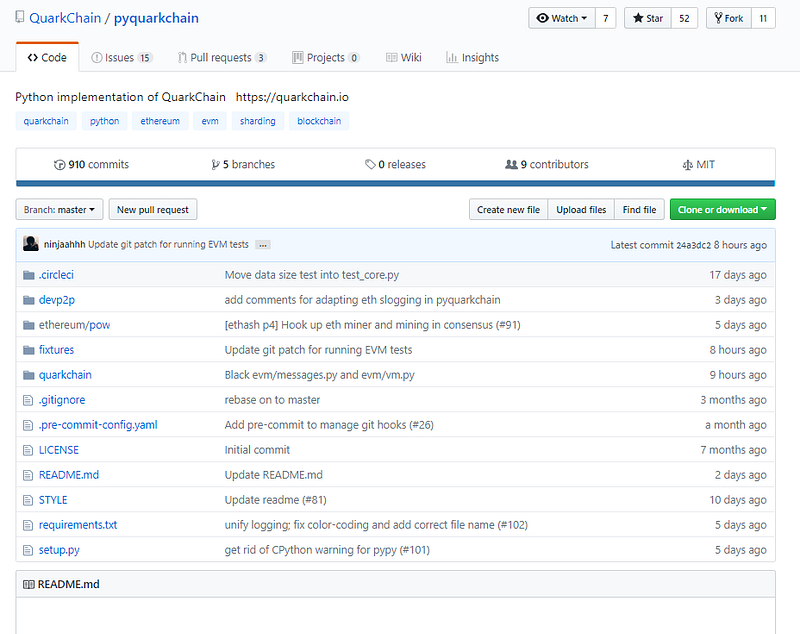
Task: Click the language breakdown color bar
Action: [395, 183]
